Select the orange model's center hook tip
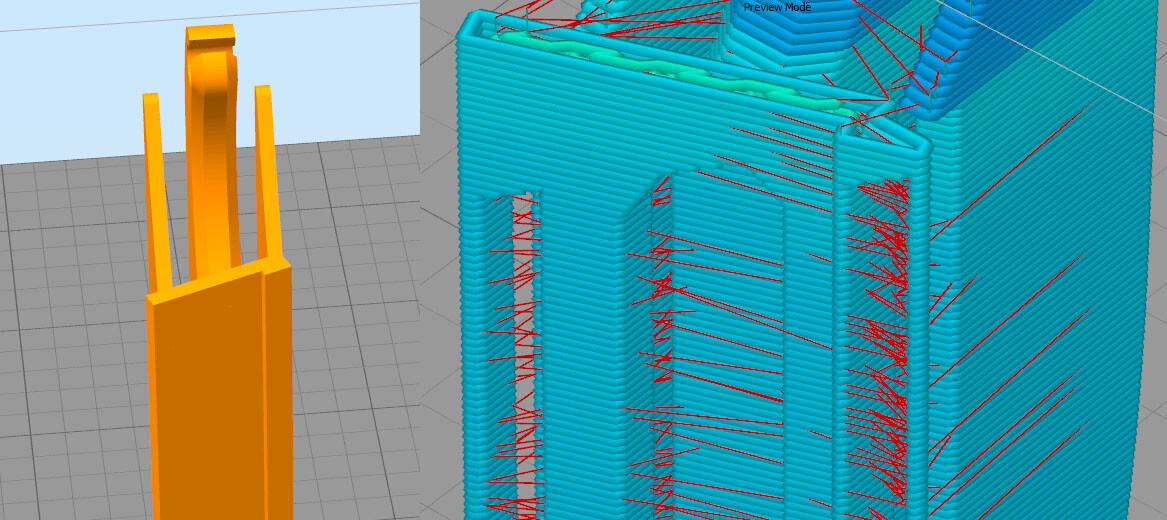Screen dimensions: 1167x520 (x=211, y=35)
